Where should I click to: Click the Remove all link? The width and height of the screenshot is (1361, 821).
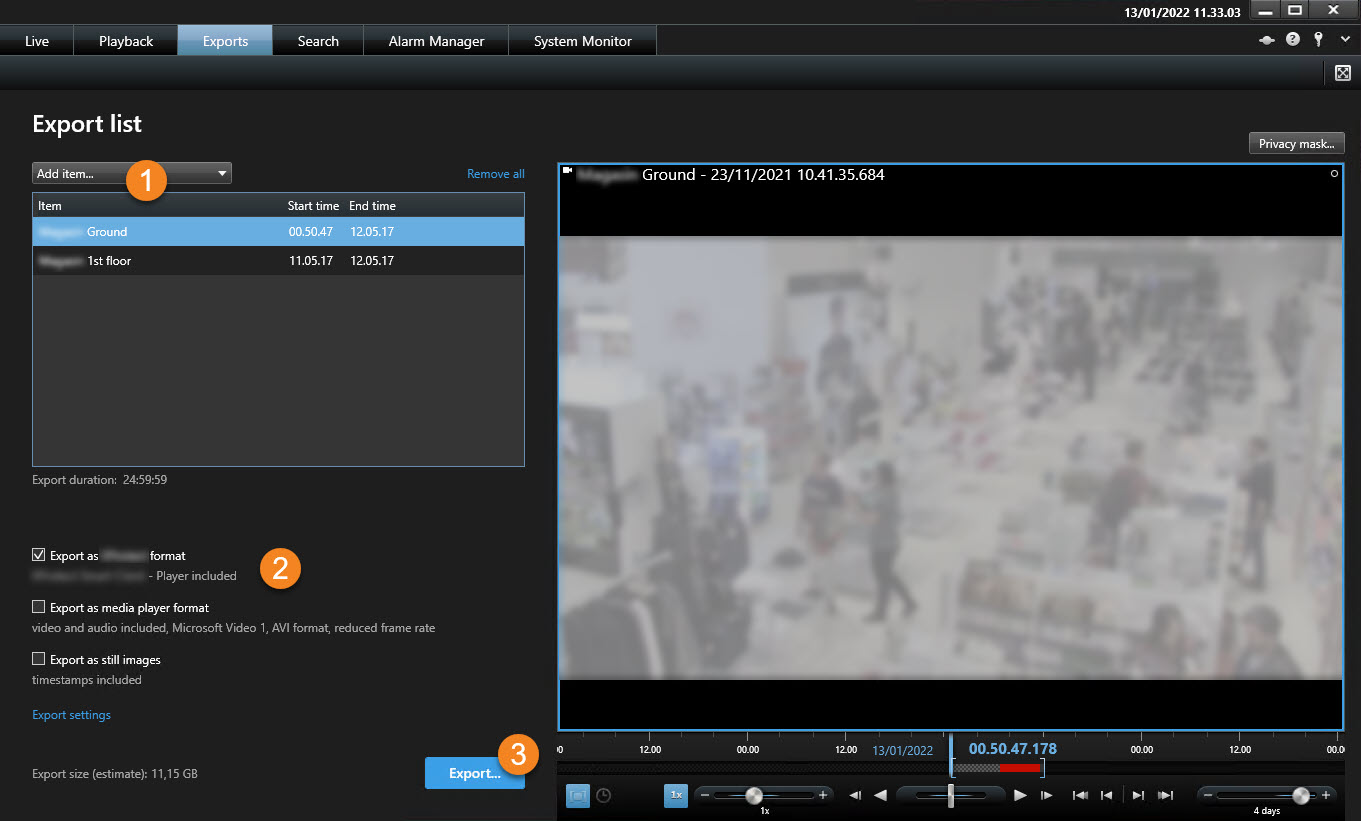point(495,174)
